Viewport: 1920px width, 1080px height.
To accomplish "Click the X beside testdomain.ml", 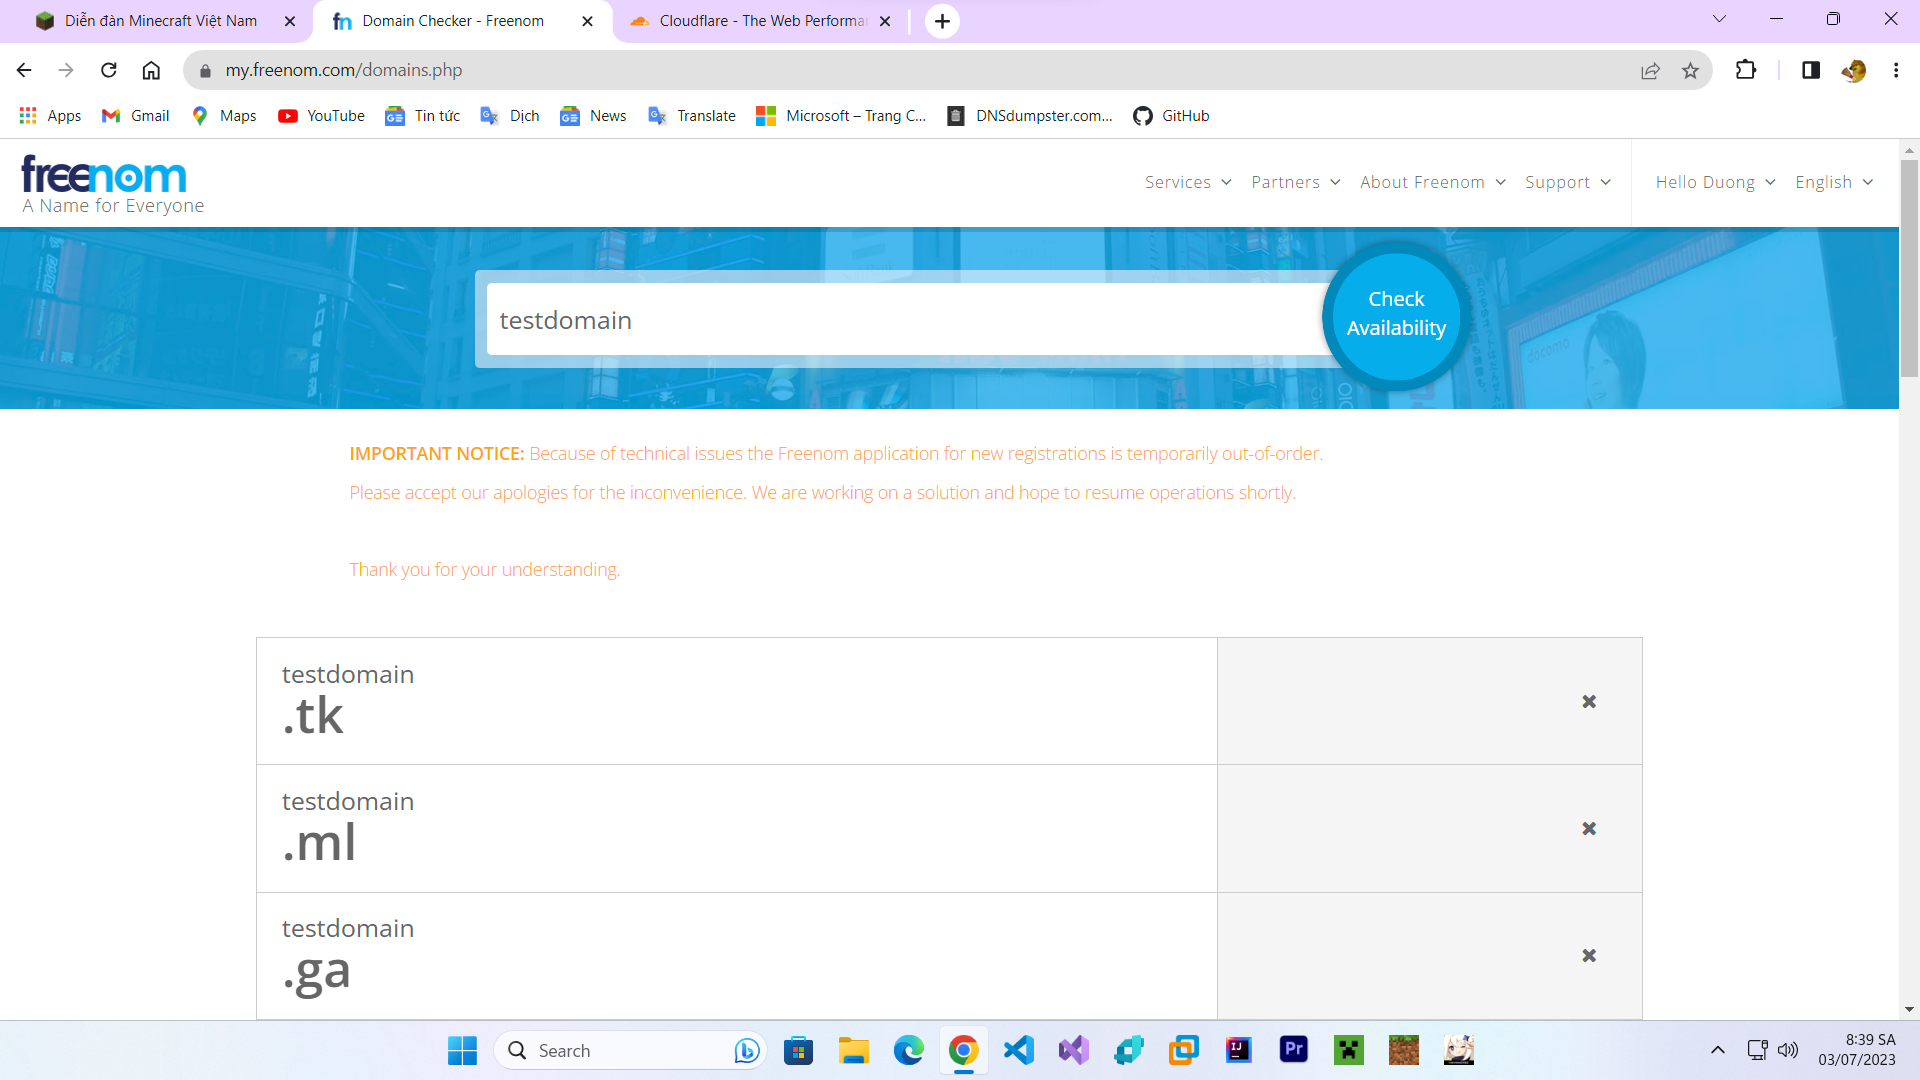I will 1588,829.
